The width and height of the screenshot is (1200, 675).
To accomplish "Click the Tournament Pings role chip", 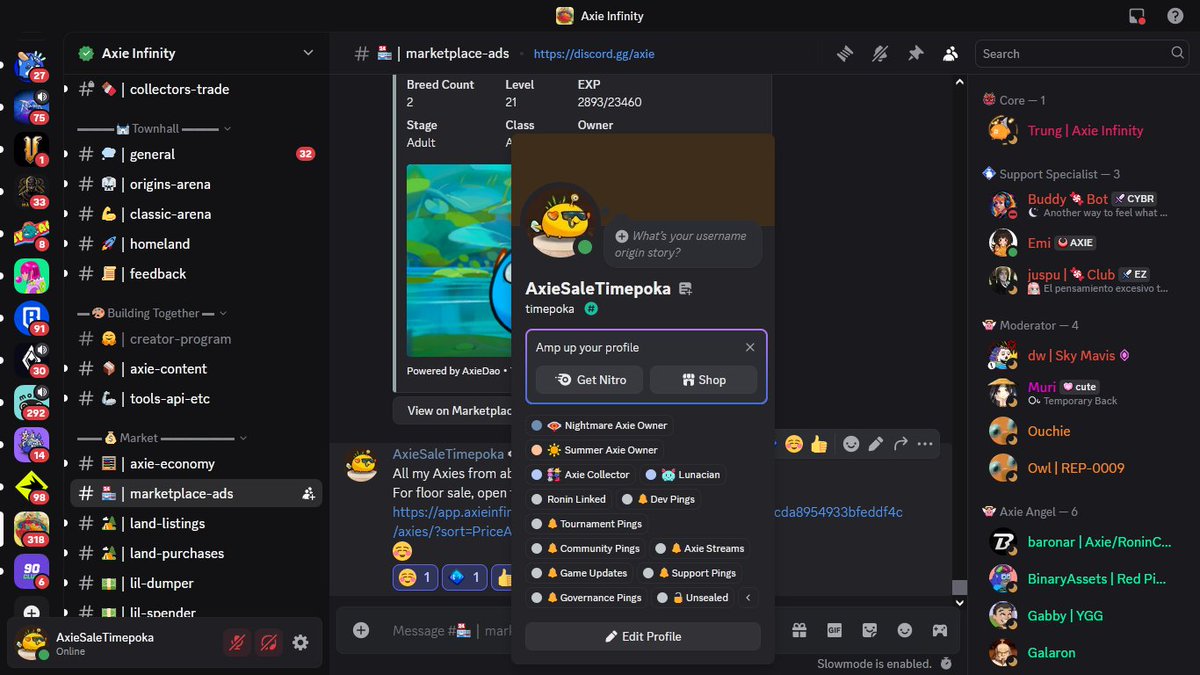I will [587, 524].
